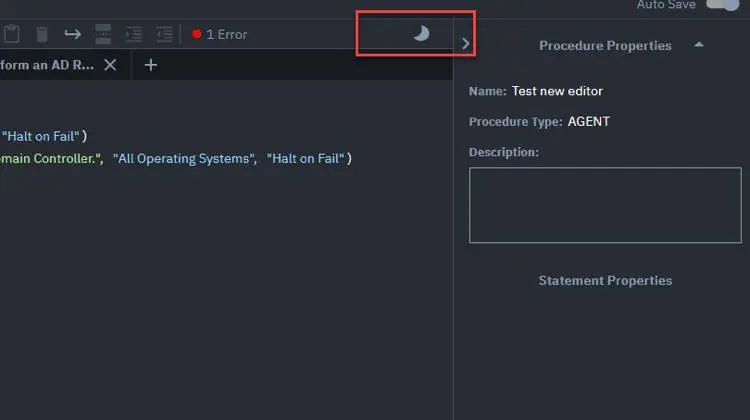The width and height of the screenshot is (750, 420).
Task: Collapse Procedure Properties using the triangle arrow
Action: [x=699, y=44]
